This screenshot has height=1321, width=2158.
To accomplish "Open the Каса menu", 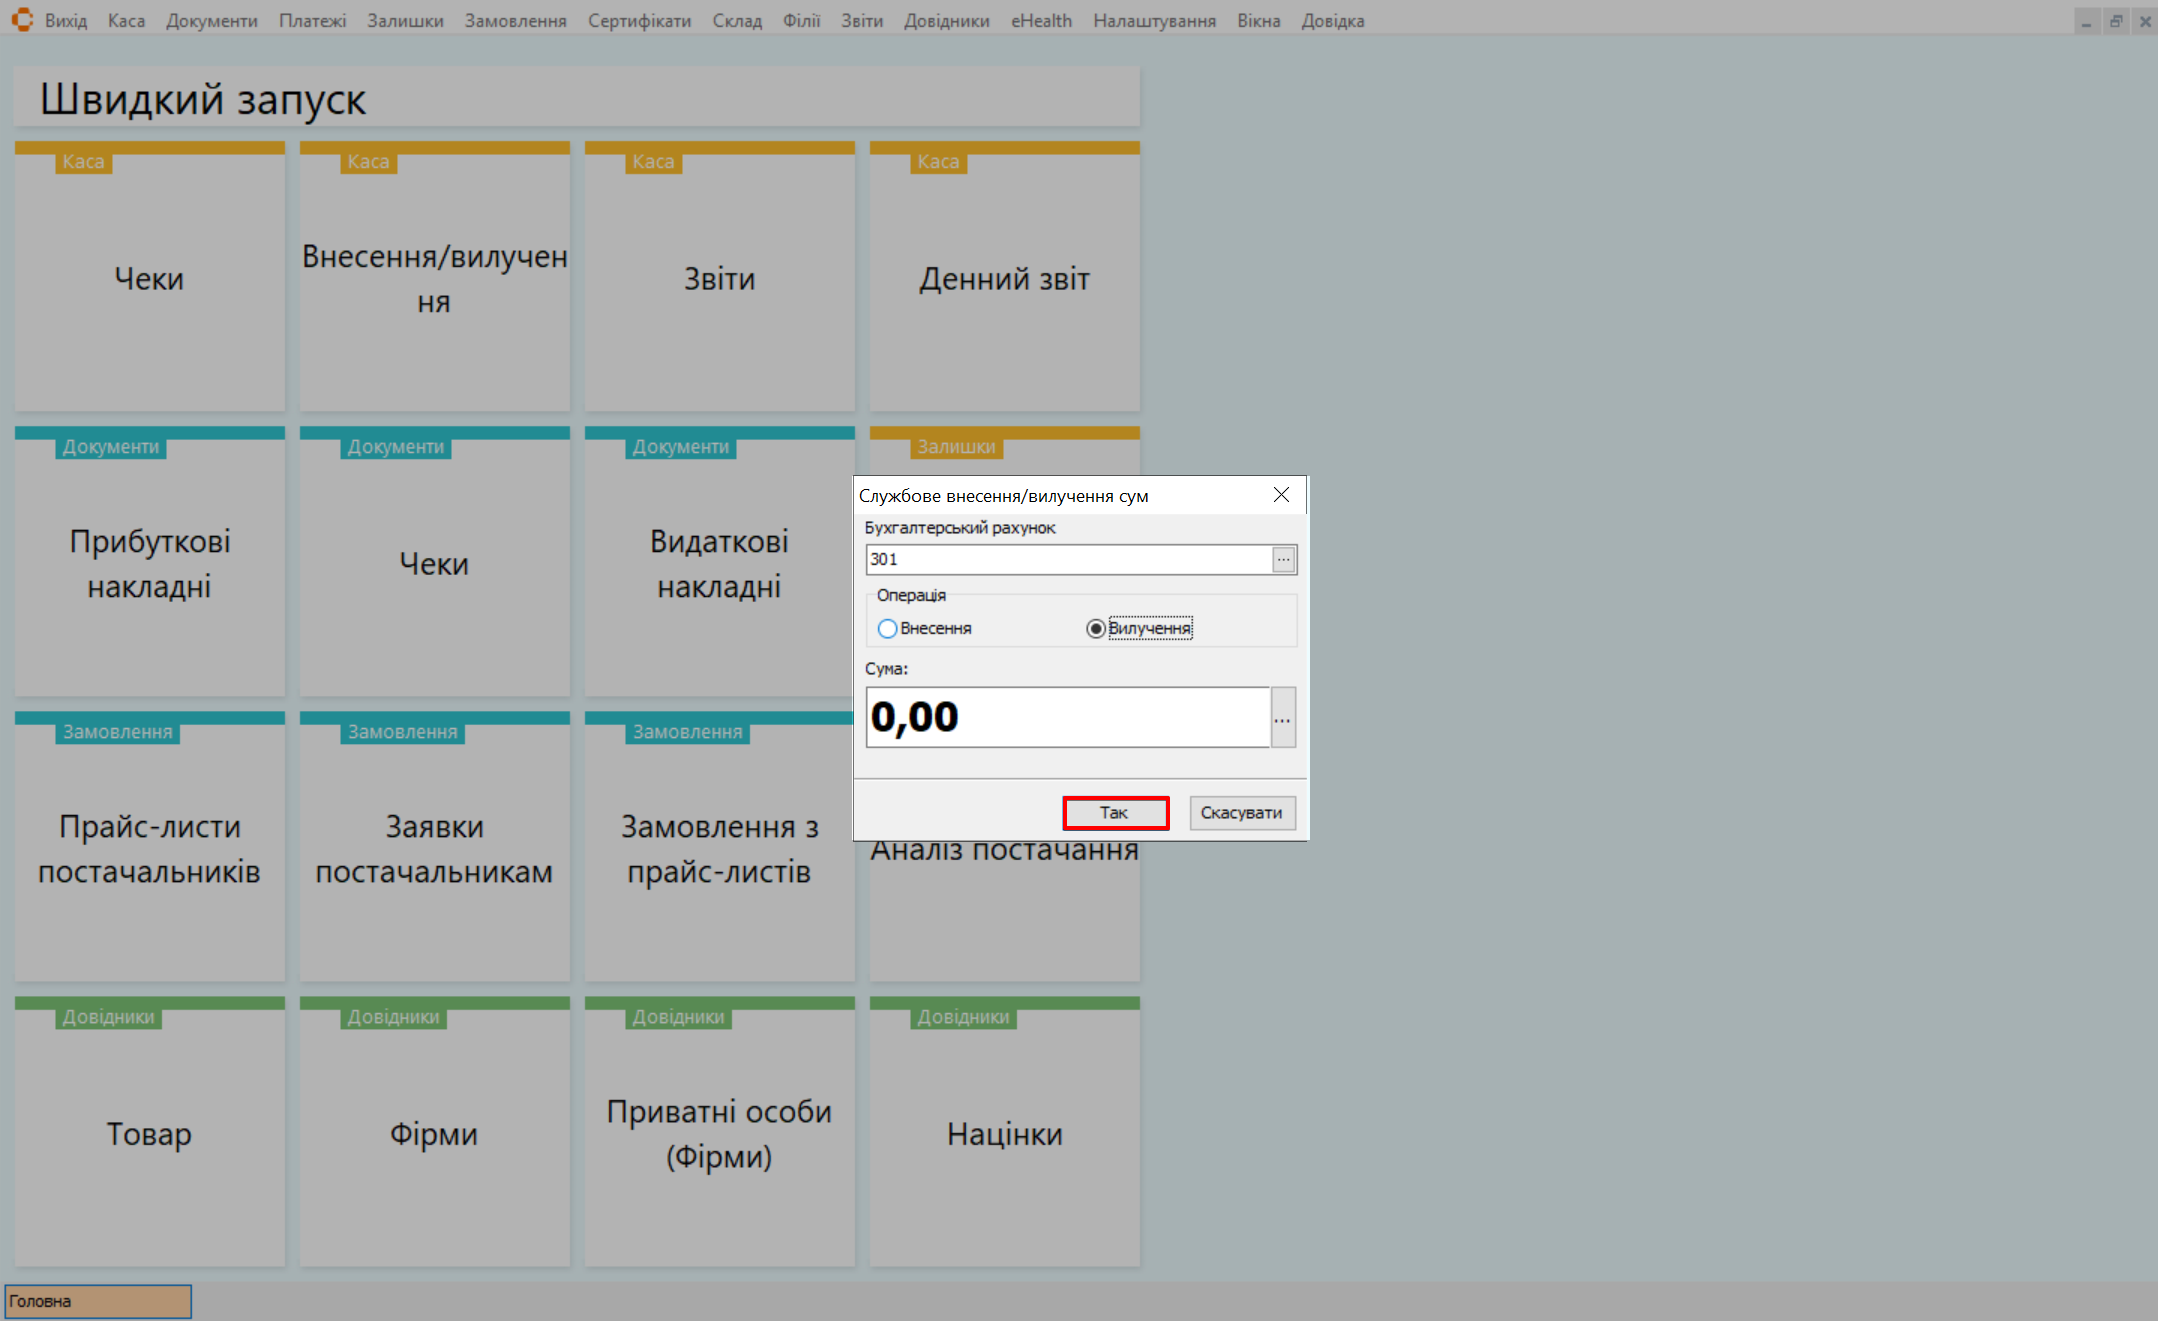I will 126,21.
